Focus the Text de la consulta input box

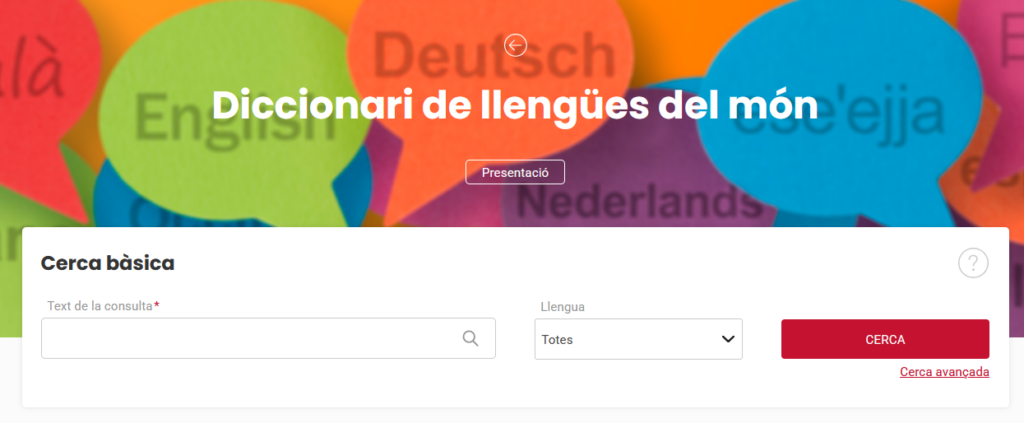[x=268, y=338]
